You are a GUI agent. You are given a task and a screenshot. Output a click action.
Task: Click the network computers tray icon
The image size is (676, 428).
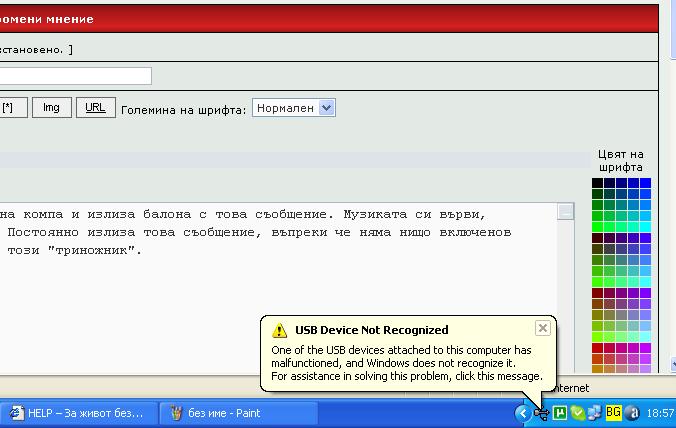point(595,412)
